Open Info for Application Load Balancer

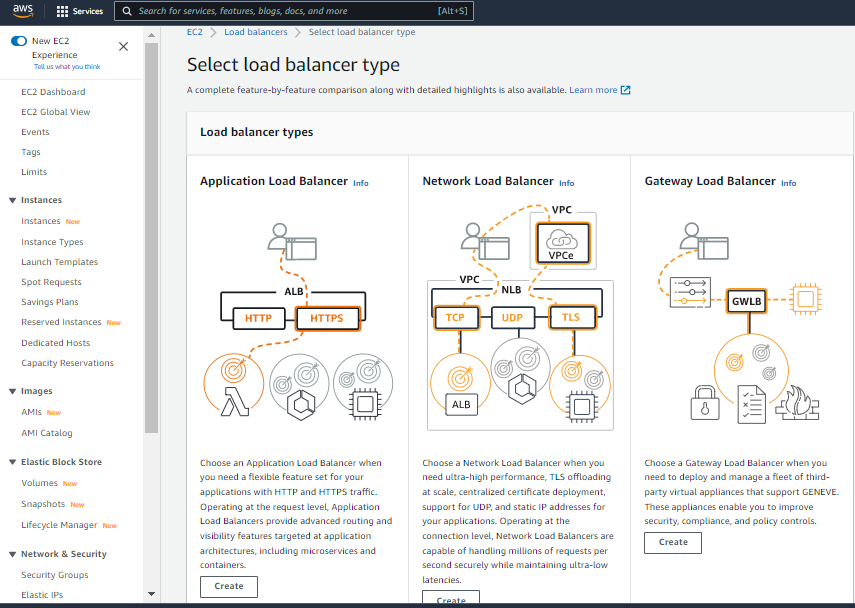pos(360,183)
